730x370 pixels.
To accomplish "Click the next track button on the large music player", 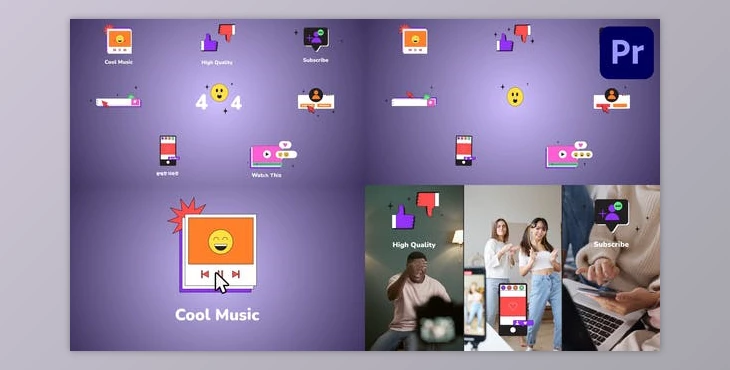I will (236, 274).
